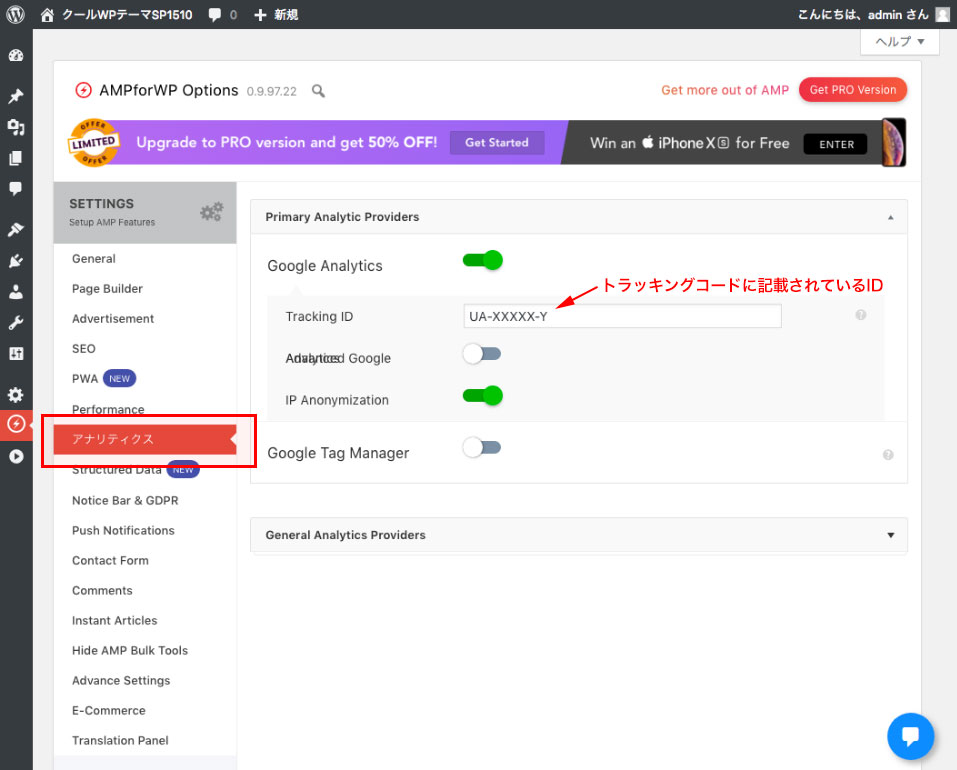The width and height of the screenshot is (957, 770).
Task: Open Plugins plug icon in sidebar
Action: (16, 261)
